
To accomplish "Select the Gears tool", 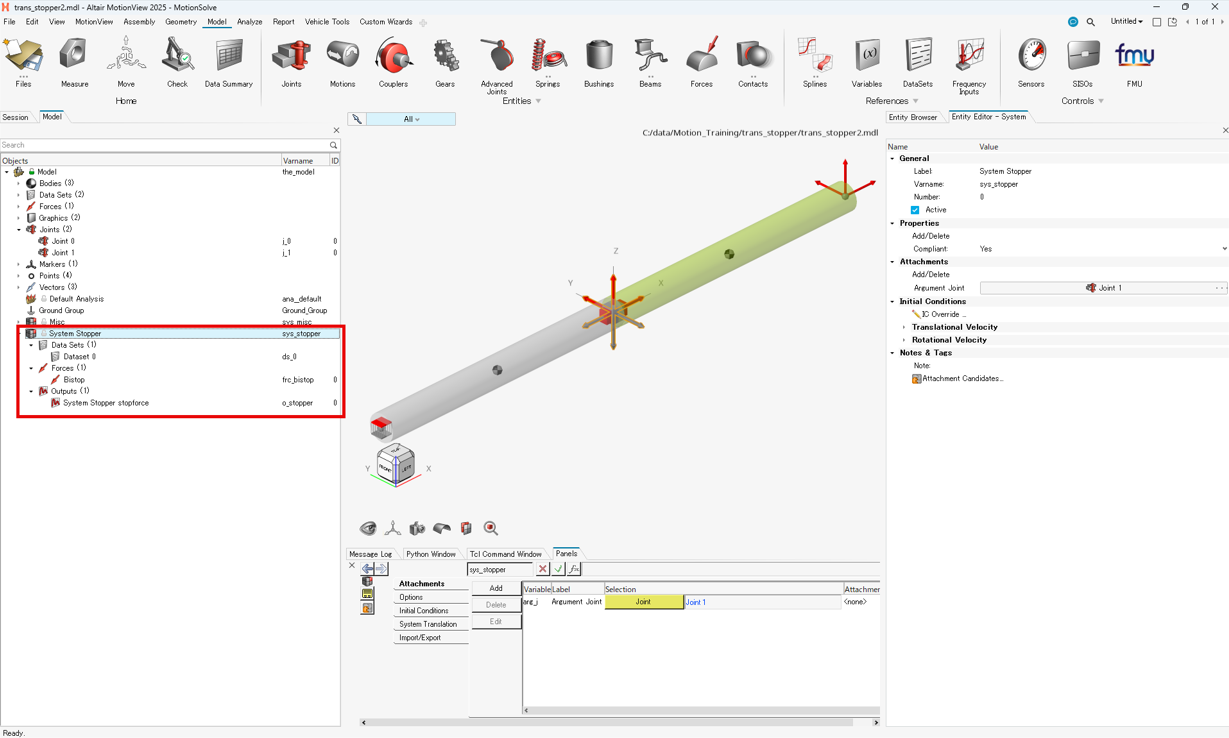I will [445, 62].
